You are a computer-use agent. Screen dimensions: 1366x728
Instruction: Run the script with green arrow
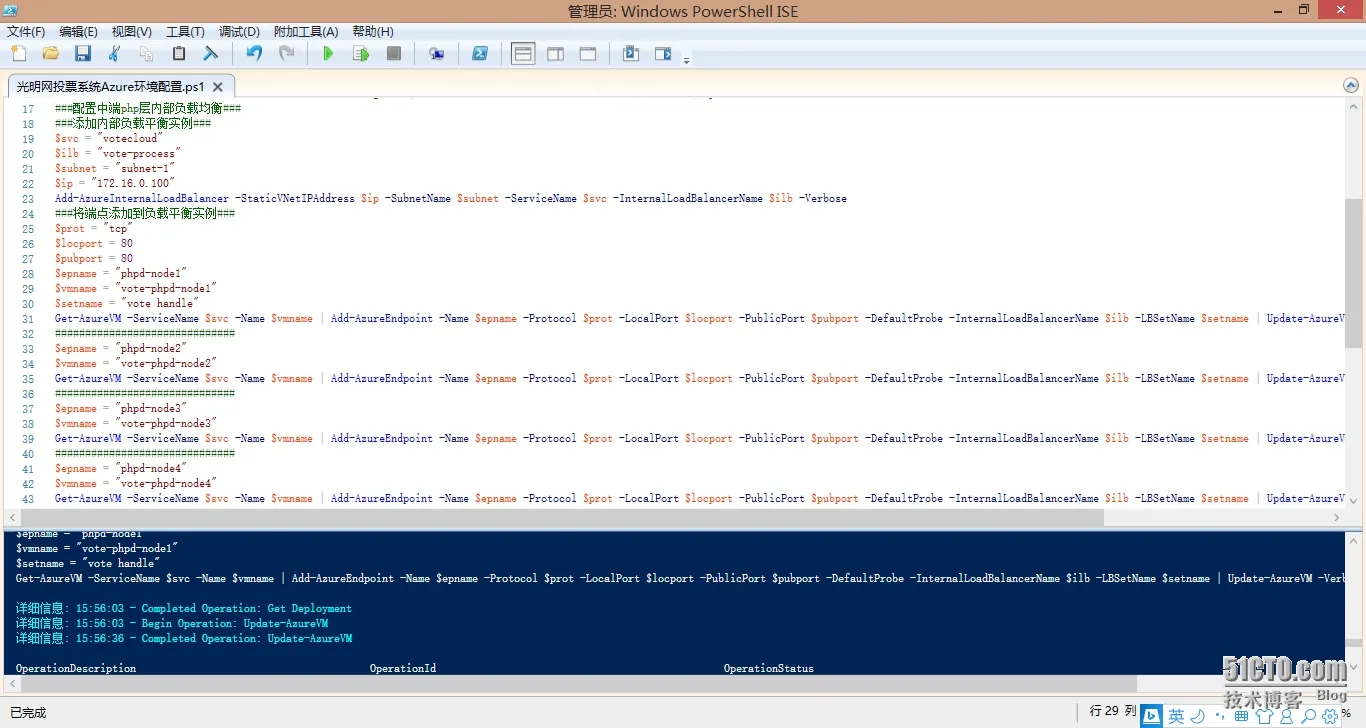(x=328, y=54)
